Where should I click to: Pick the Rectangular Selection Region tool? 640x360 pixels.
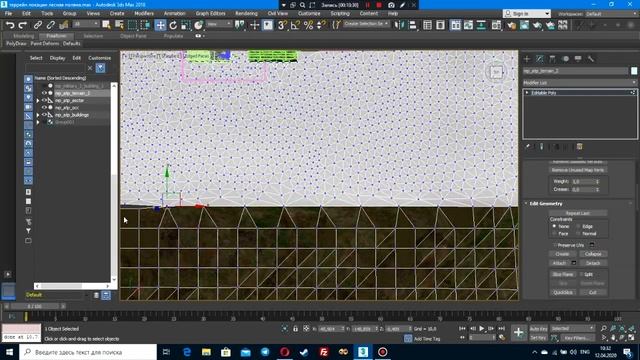pos(133,25)
